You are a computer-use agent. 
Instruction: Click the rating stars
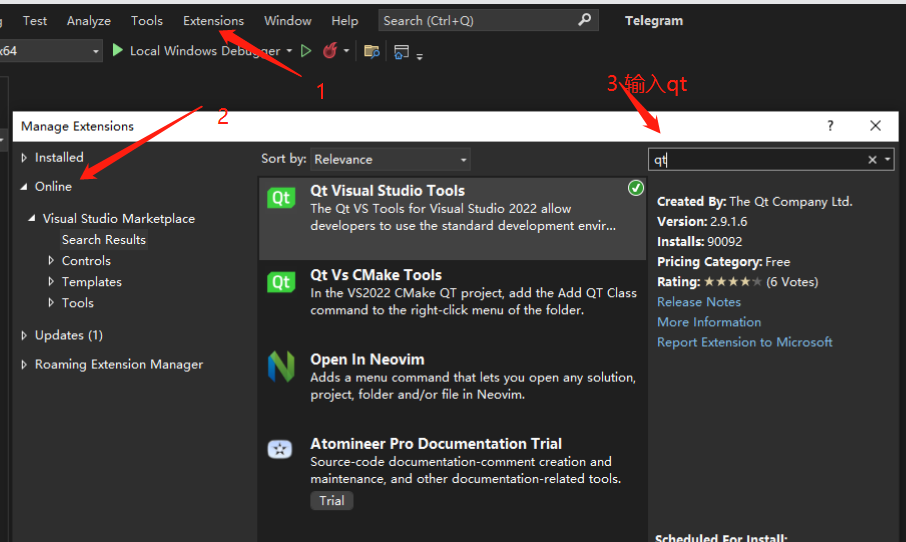733,282
